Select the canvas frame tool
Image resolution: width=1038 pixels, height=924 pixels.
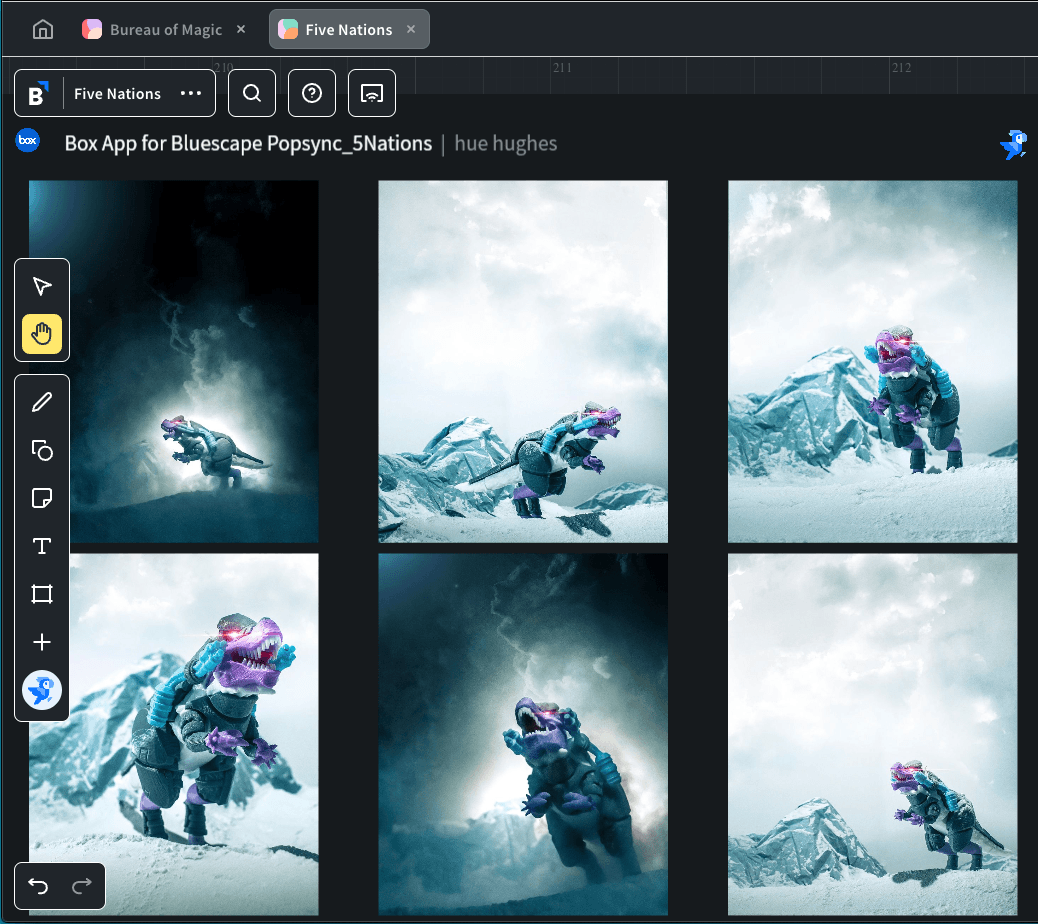(42, 594)
